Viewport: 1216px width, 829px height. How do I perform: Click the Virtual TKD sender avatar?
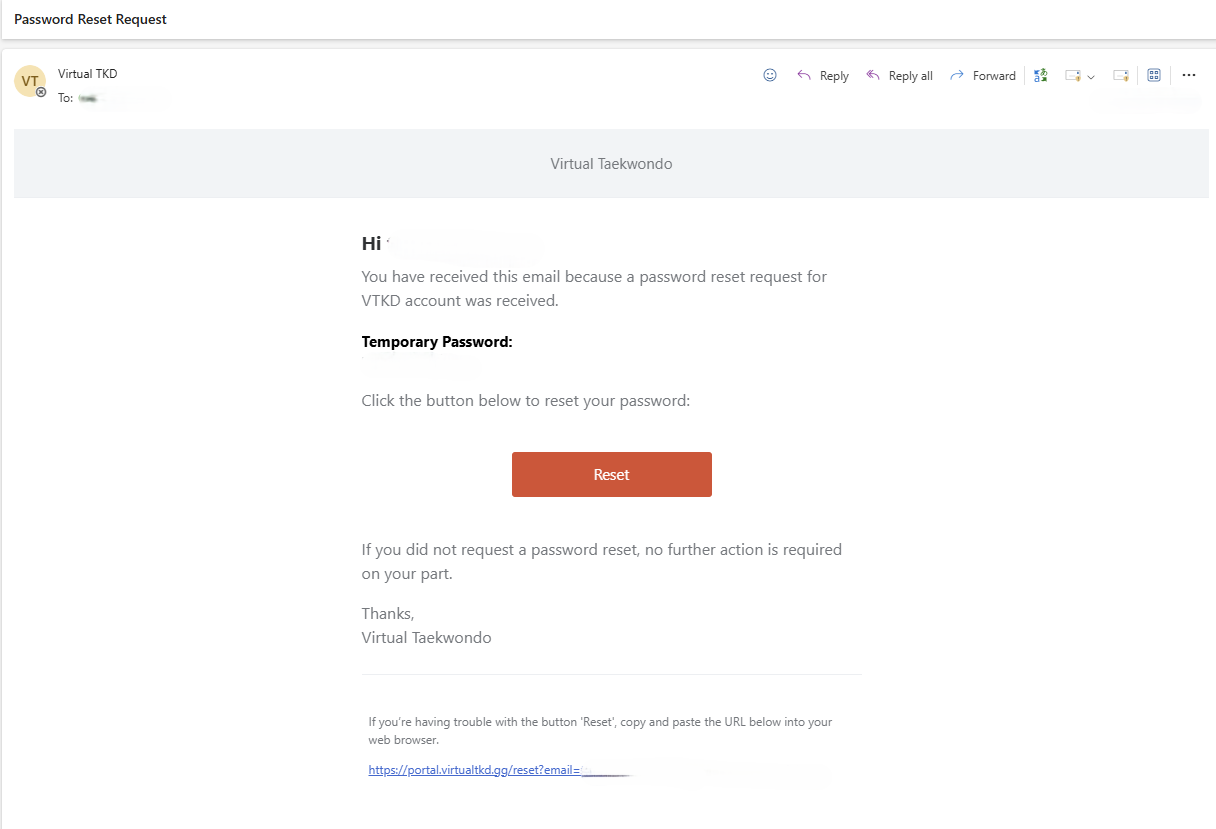click(x=30, y=81)
